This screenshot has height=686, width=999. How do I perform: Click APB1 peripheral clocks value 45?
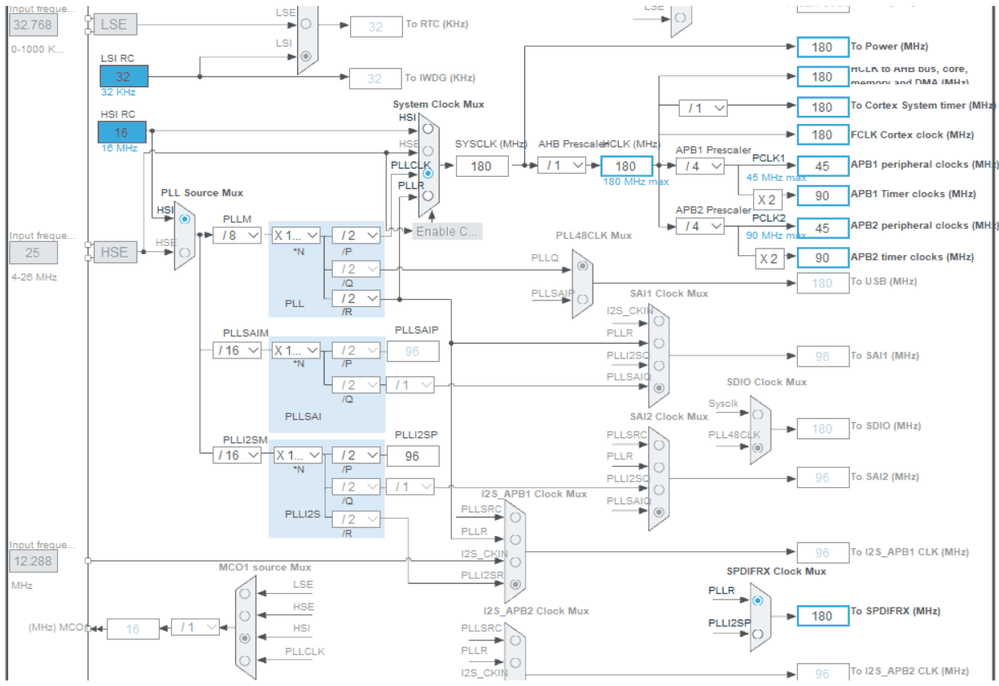point(823,166)
